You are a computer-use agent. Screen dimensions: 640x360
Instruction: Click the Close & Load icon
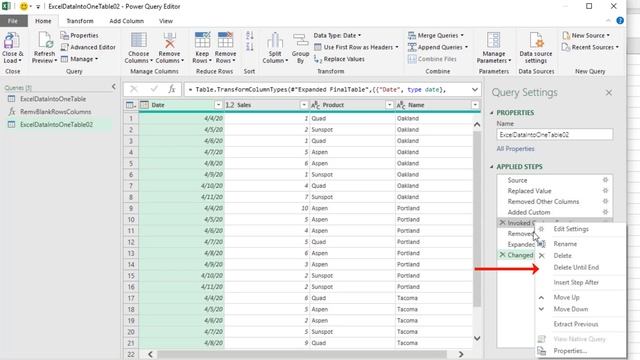12,41
